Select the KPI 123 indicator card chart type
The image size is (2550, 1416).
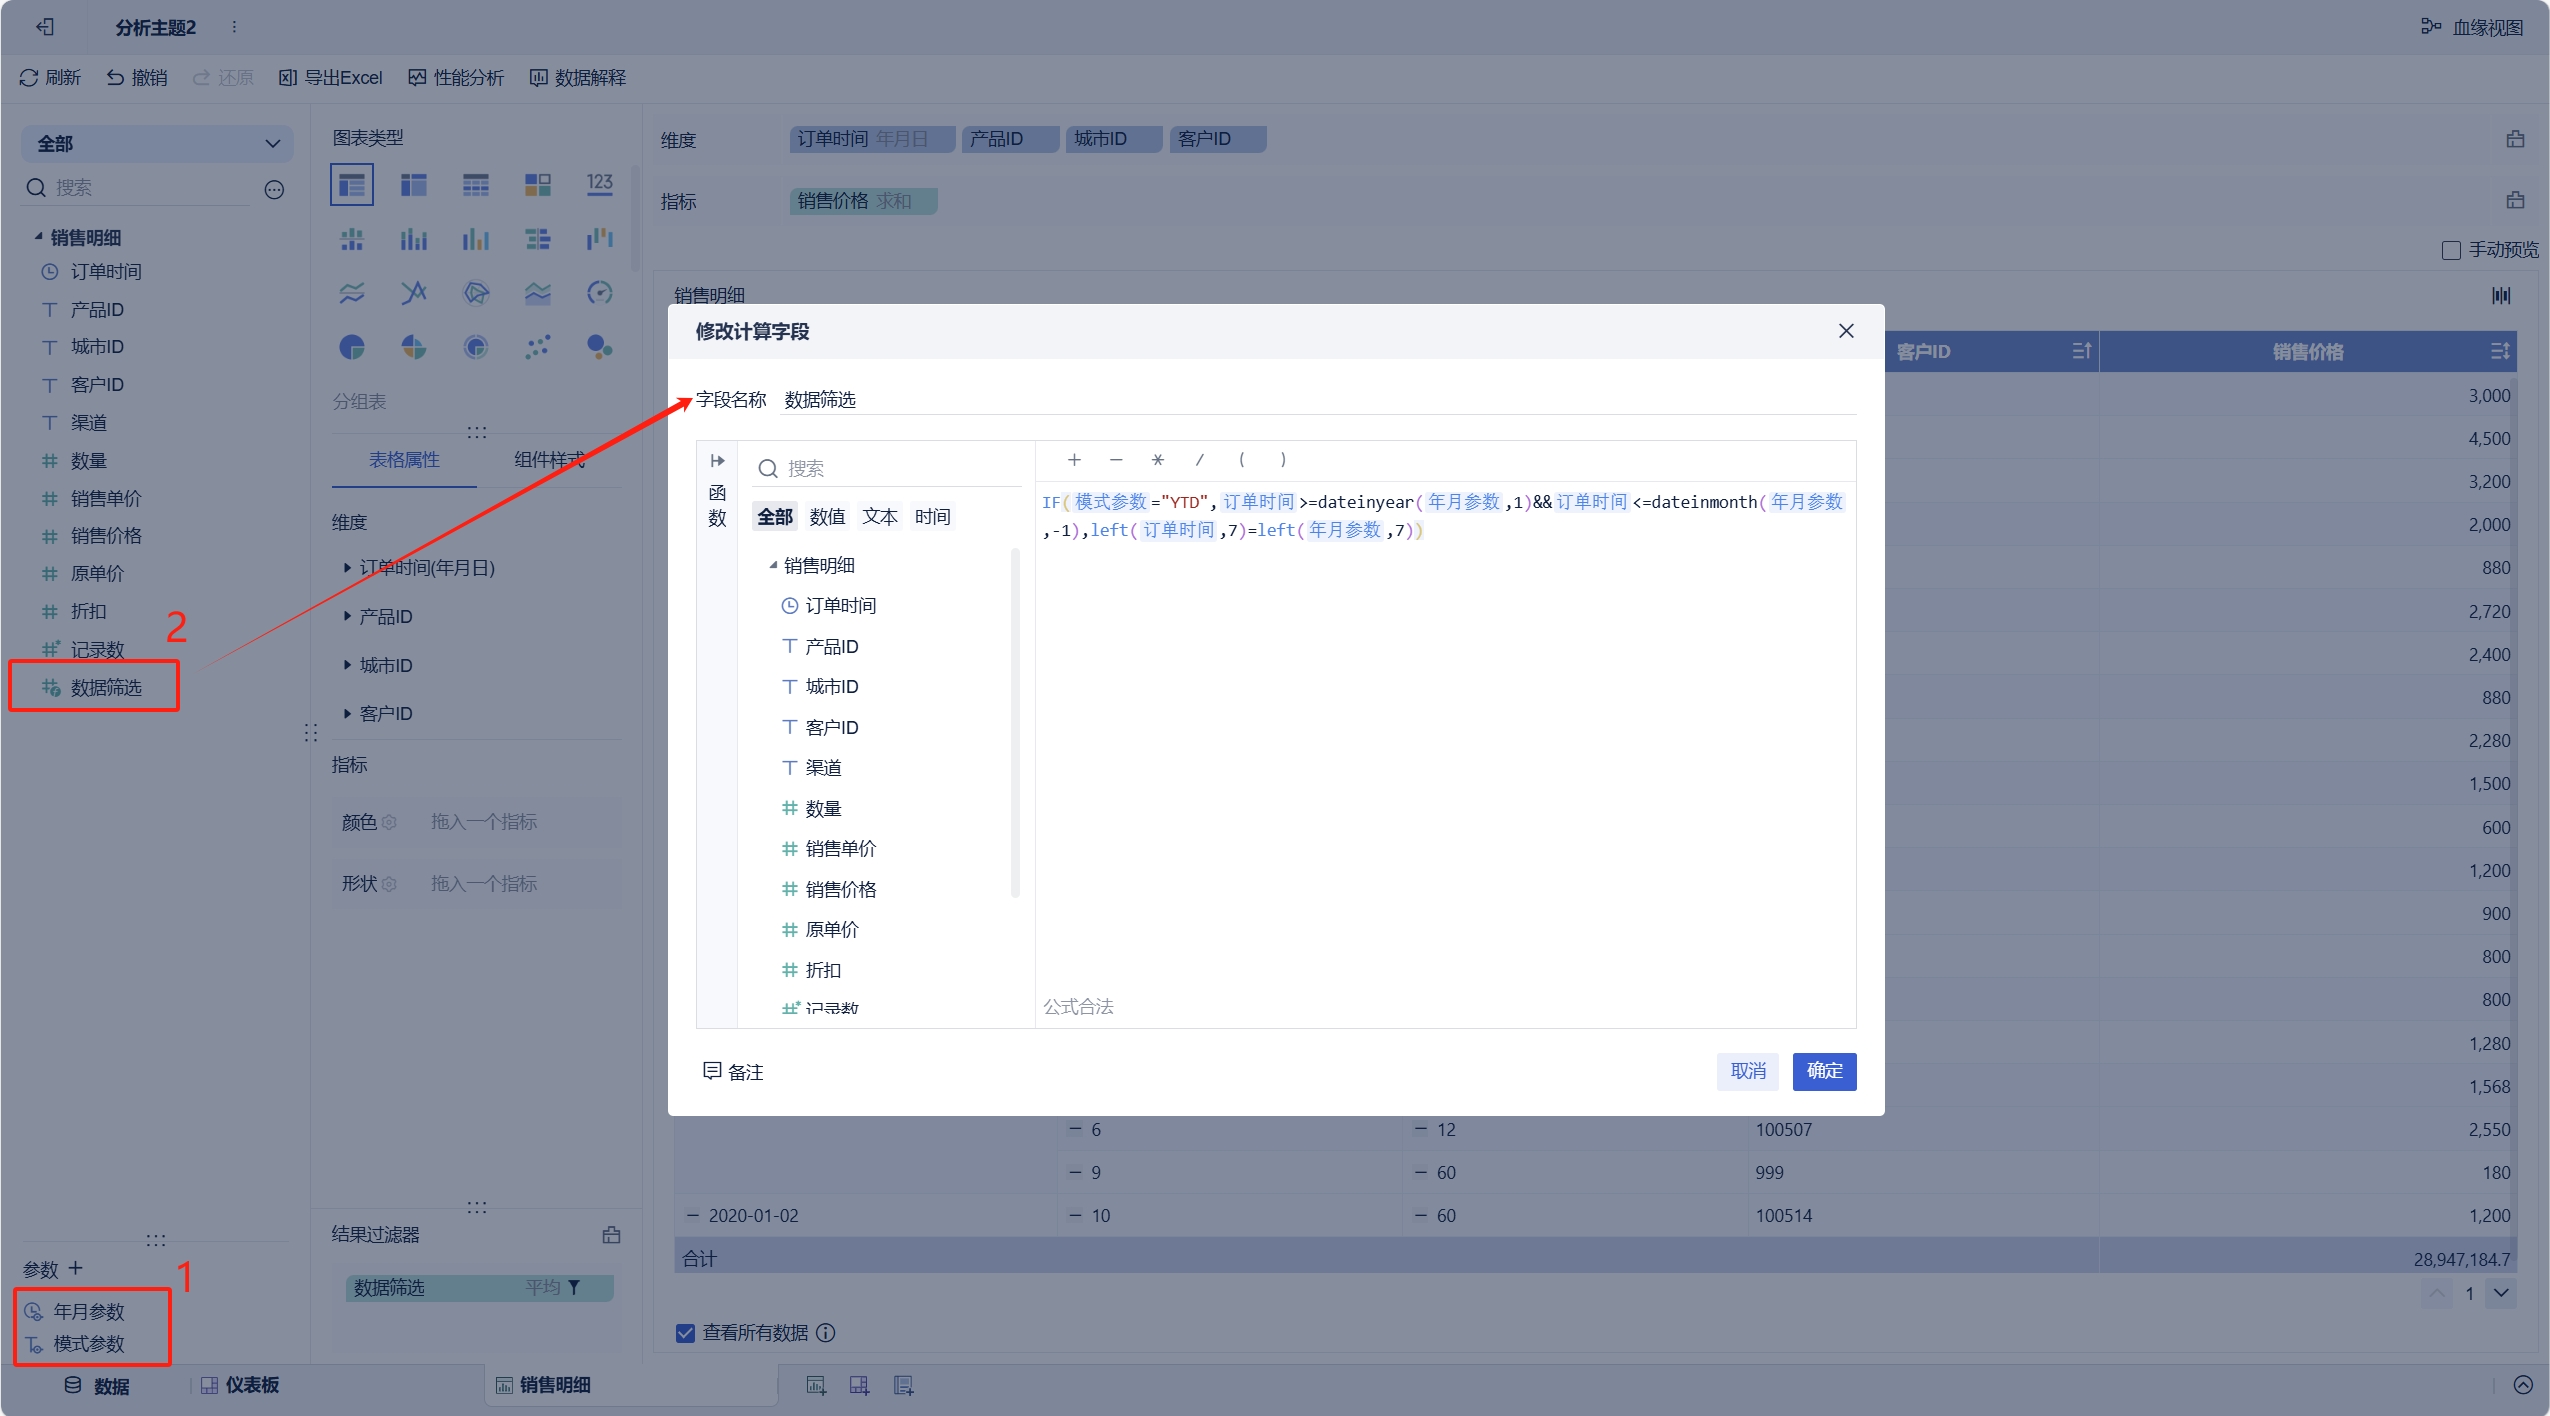[600, 183]
